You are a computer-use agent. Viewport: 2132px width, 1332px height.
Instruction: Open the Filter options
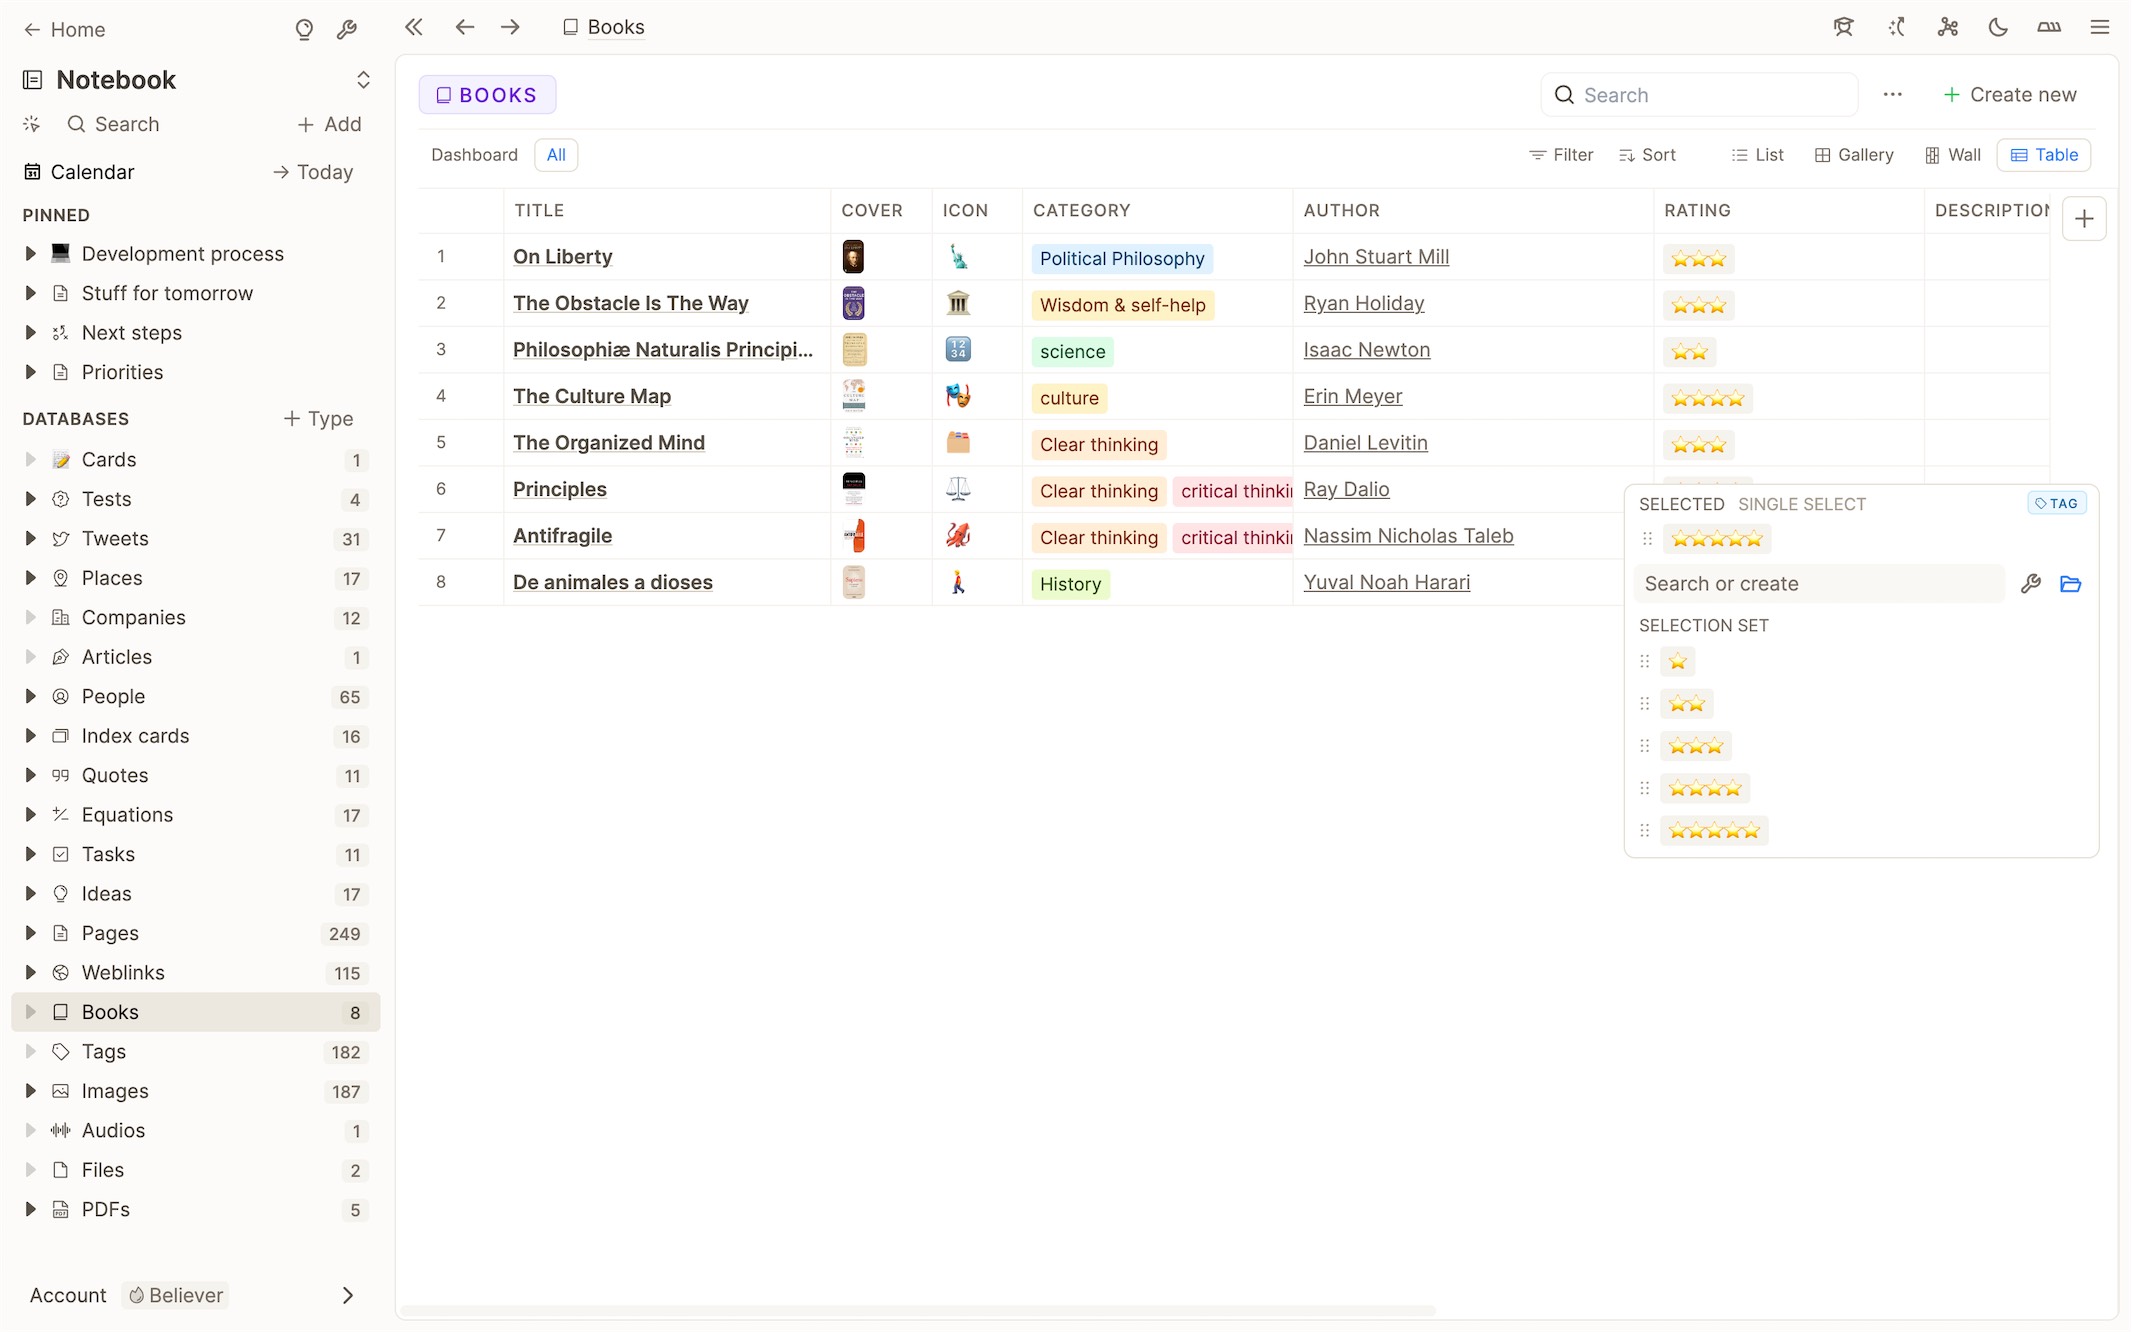(1561, 155)
